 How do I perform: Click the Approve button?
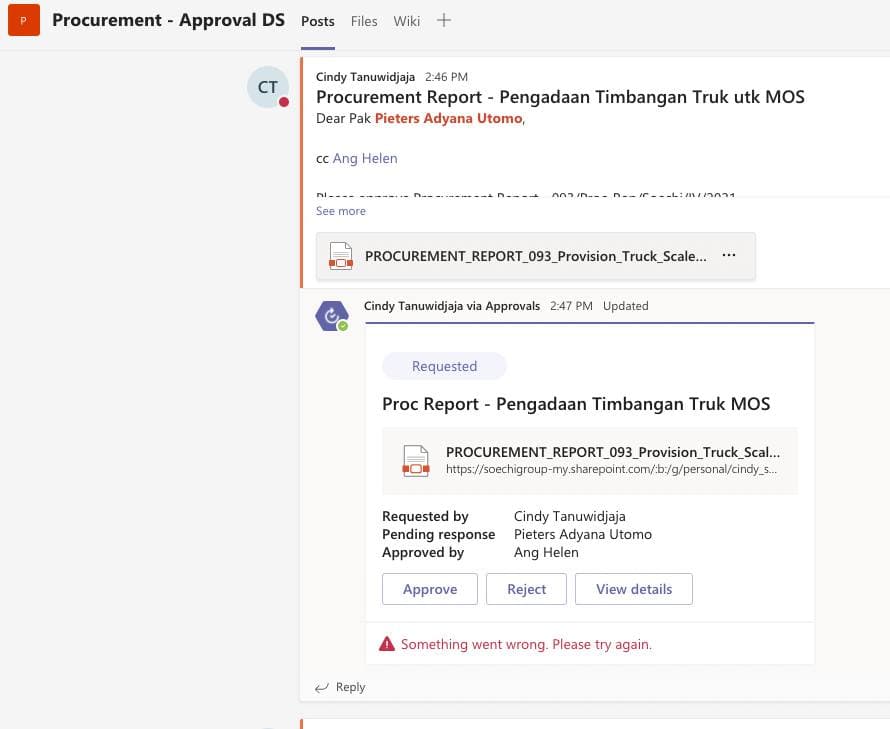pyautogui.click(x=430, y=589)
